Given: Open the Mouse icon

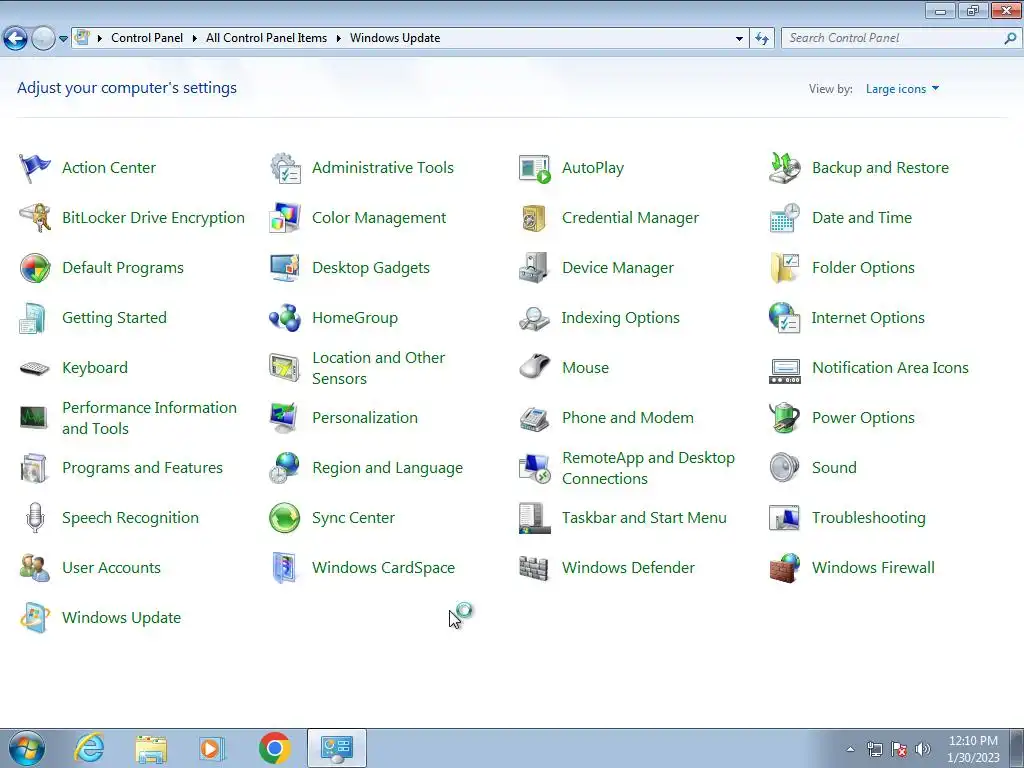Looking at the screenshot, I should [535, 367].
